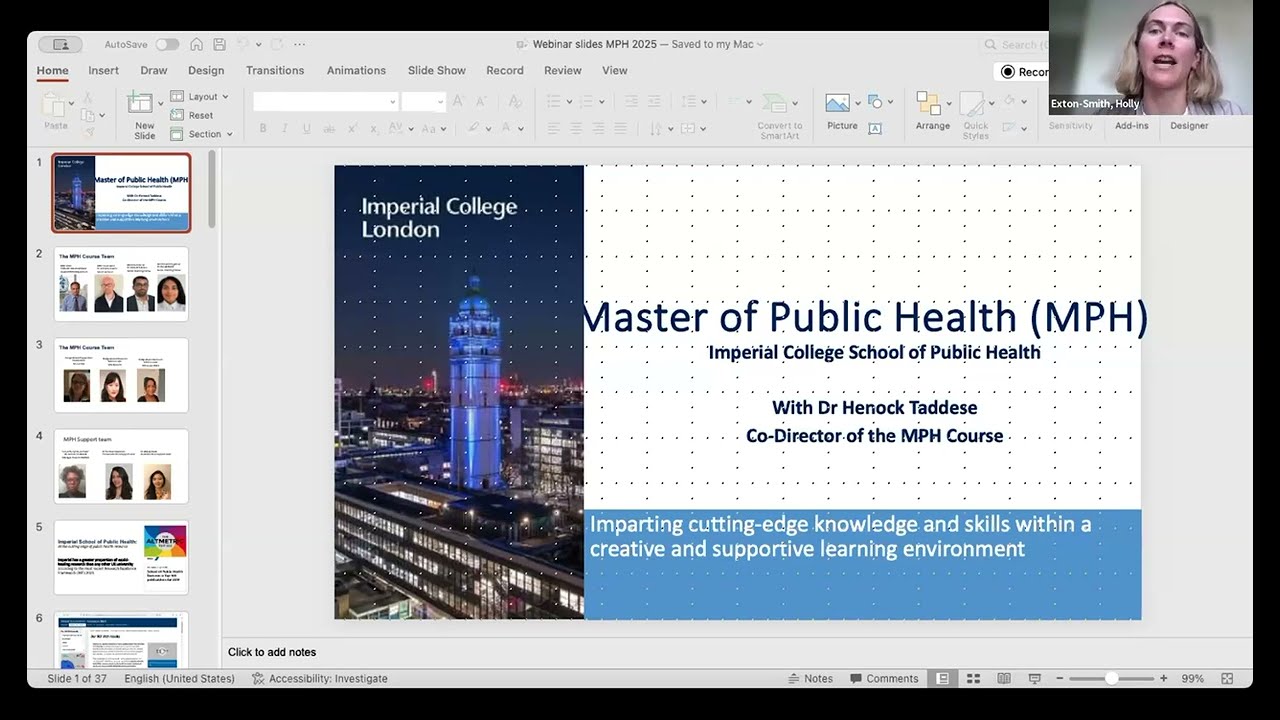The width and height of the screenshot is (1280, 720).
Task: Click the Fit slide to window icon
Action: click(x=1227, y=678)
